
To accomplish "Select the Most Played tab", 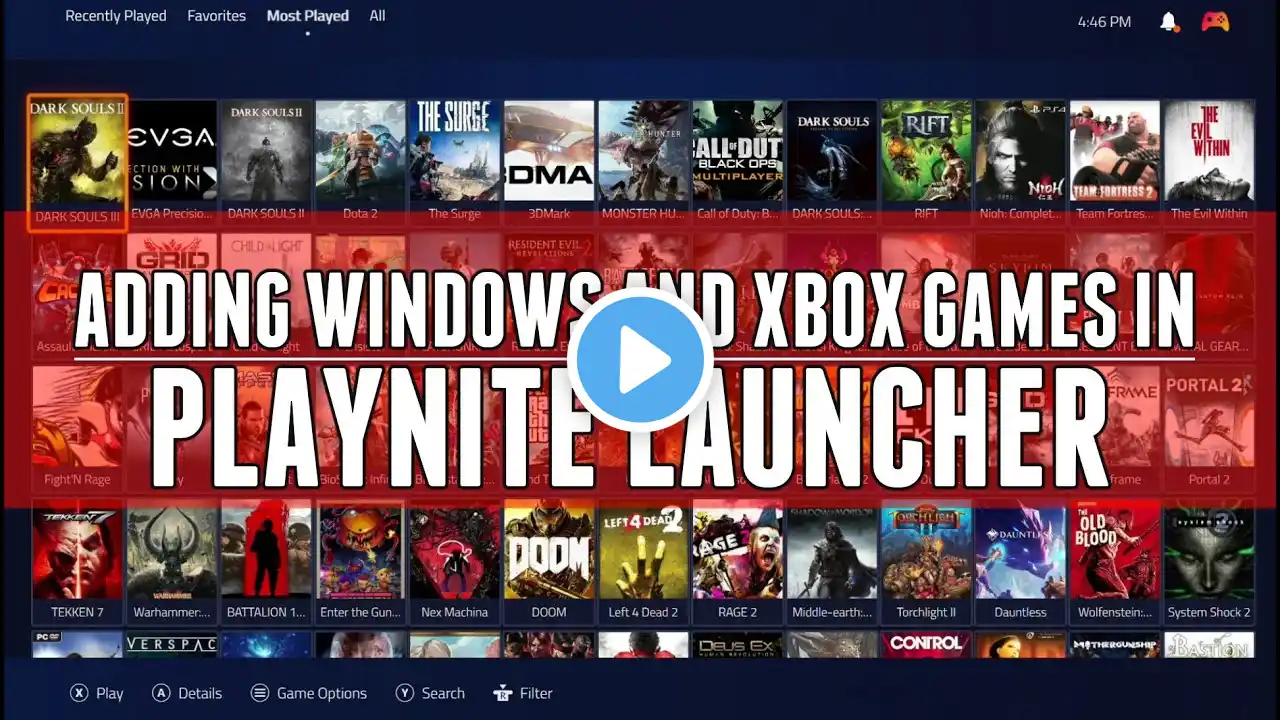I will point(308,16).
